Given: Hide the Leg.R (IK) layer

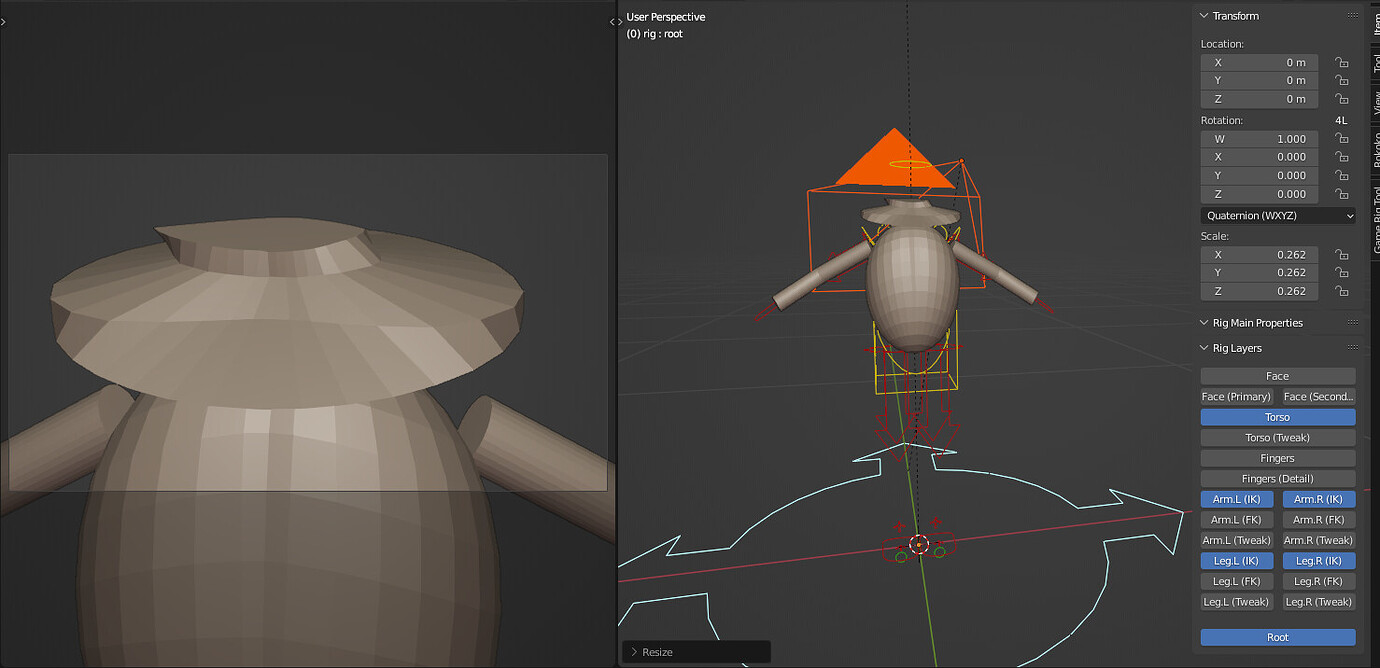Looking at the screenshot, I should (1319, 561).
